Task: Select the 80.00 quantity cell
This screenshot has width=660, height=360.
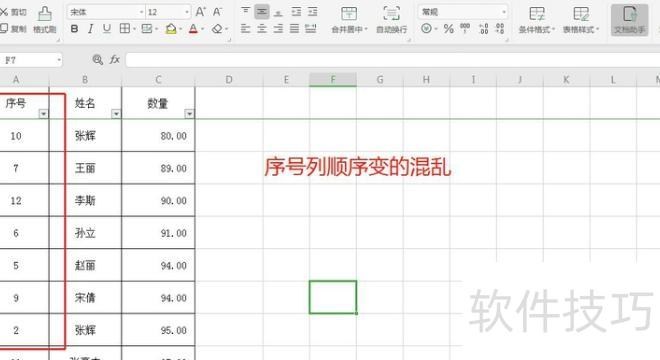Action: 158,136
